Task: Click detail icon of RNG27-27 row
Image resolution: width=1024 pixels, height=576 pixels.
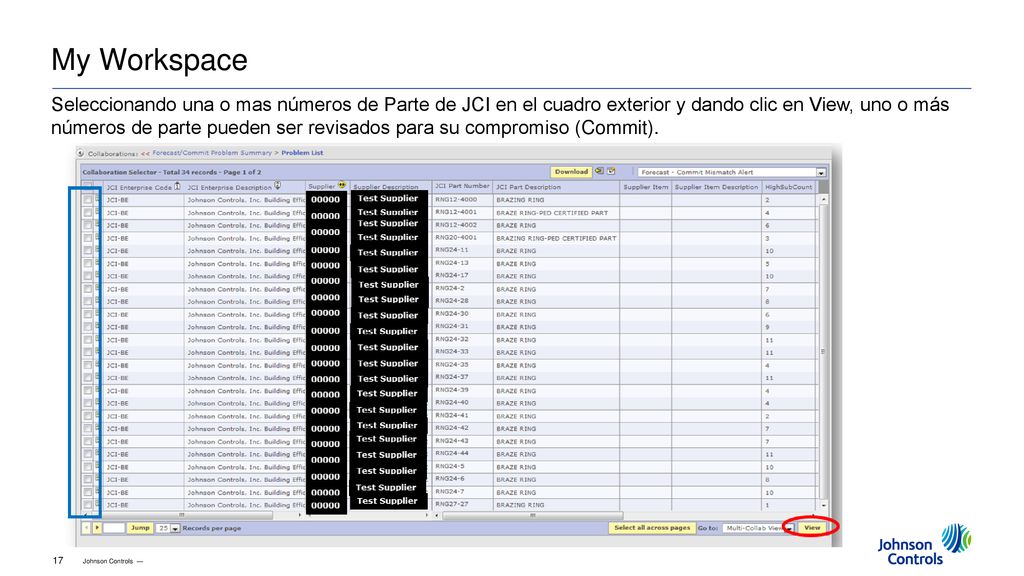Action: click(98, 504)
